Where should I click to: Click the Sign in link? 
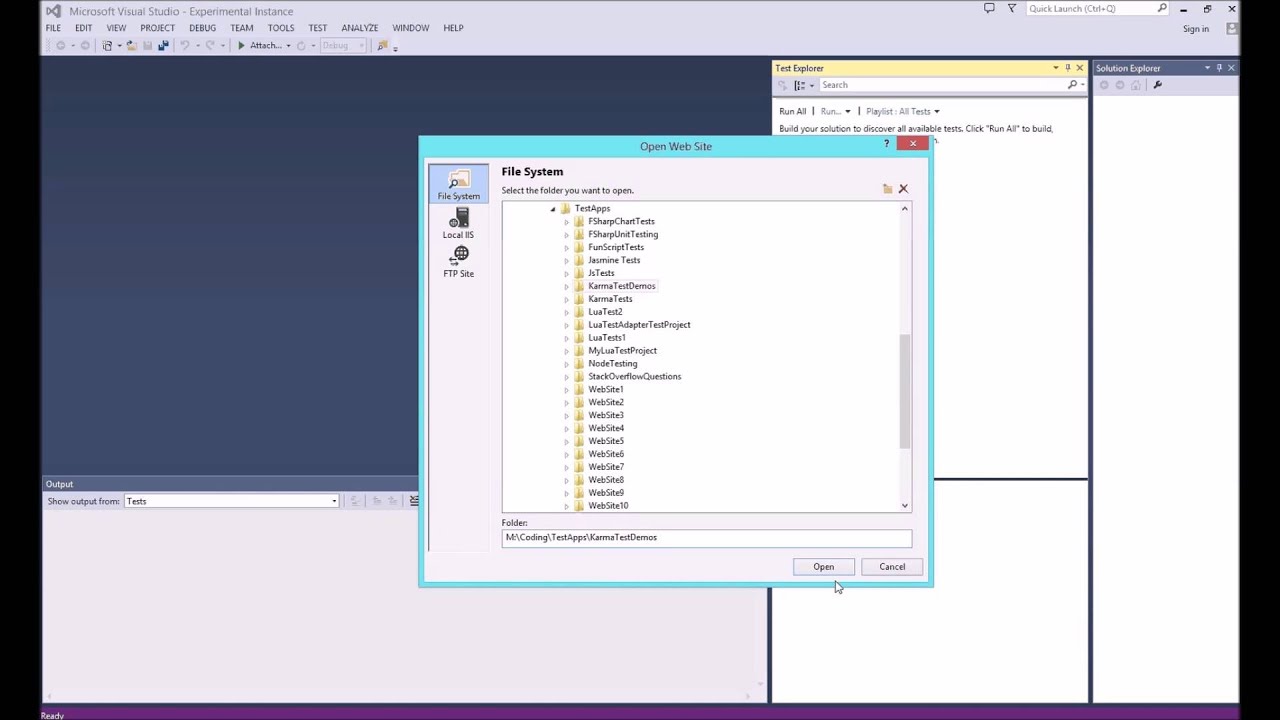pyautogui.click(x=1196, y=29)
